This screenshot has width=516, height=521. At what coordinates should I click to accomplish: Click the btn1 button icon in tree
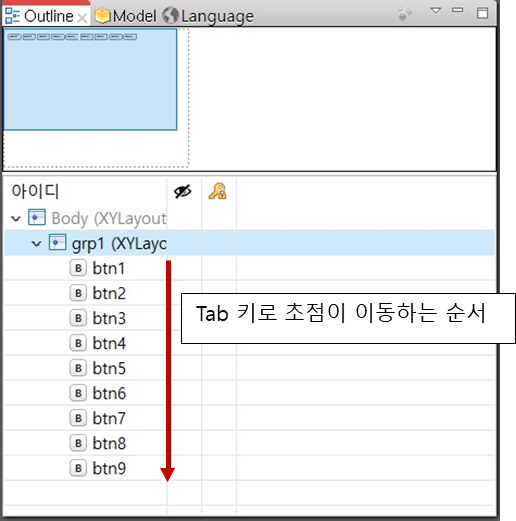78,268
